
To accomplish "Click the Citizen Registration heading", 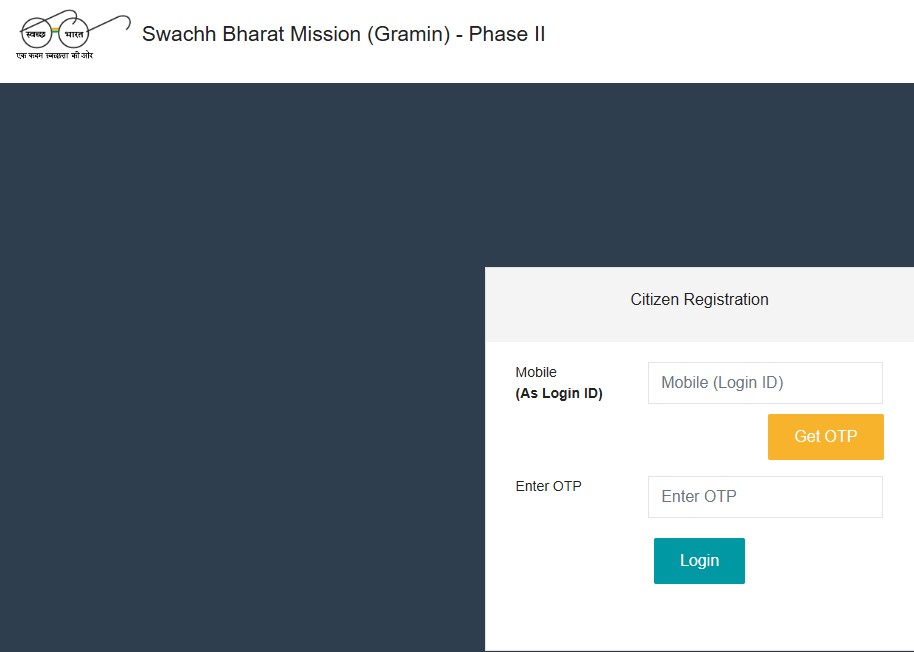I will 699,299.
